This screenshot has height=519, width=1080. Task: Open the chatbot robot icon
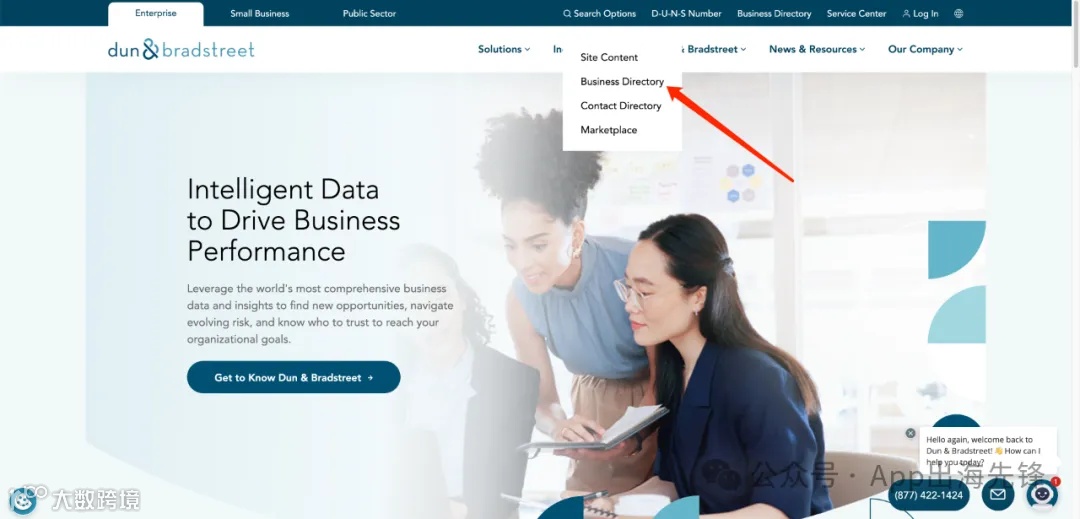click(x=1041, y=494)
